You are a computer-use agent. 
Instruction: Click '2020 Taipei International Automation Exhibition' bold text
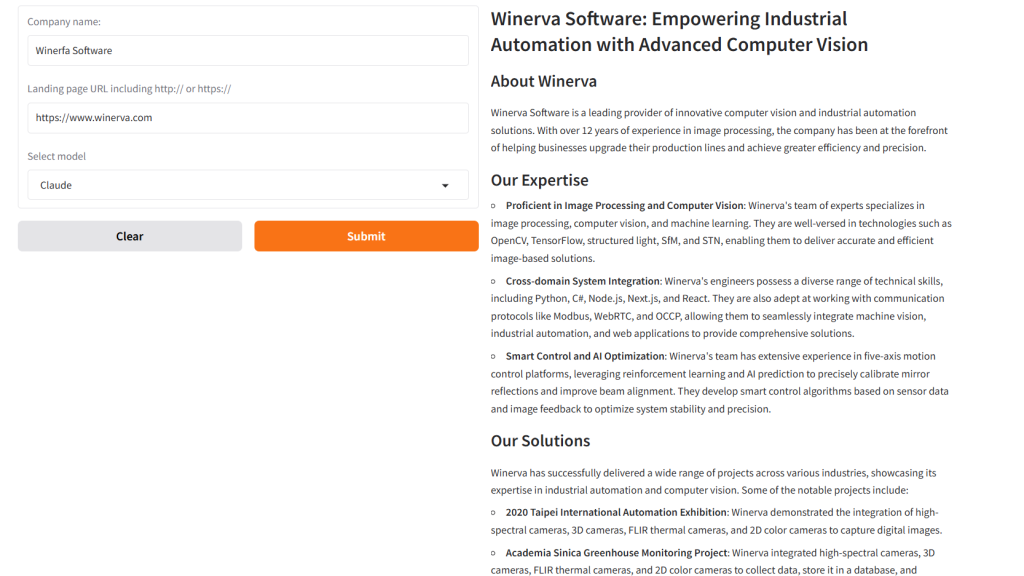coord(616,512)
